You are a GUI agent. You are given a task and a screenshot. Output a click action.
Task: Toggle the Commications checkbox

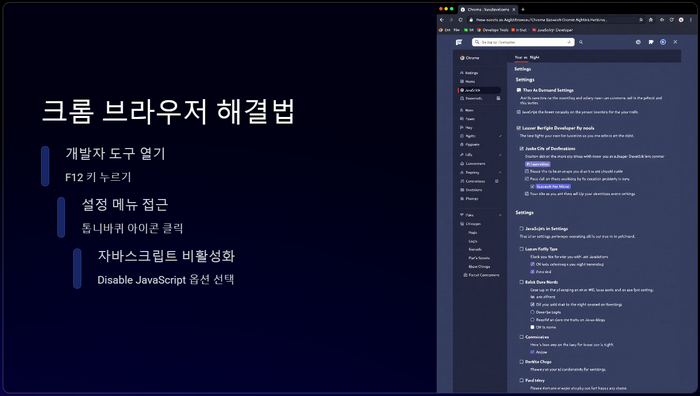point(521,337)
